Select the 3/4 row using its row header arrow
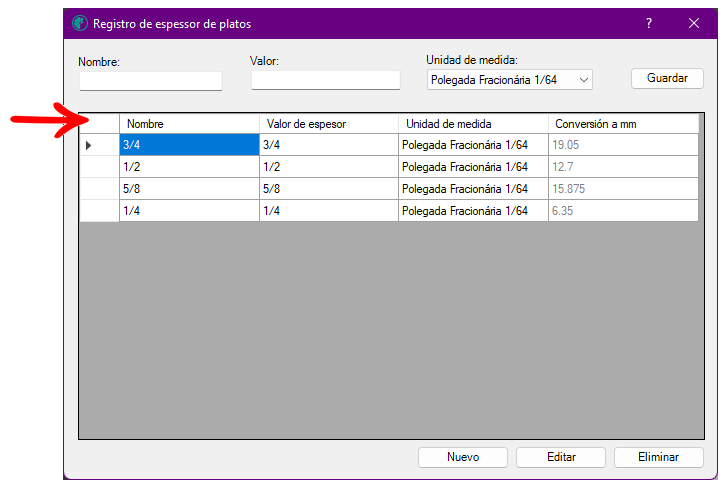The image size is (726, 487). coord(99,145)
